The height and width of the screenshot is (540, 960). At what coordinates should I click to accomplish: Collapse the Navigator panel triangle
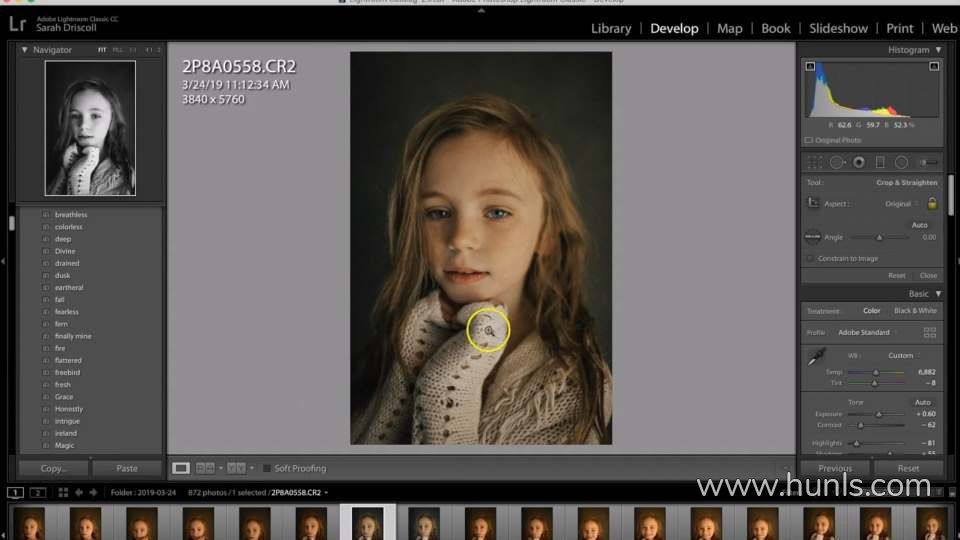coord(24,50)
